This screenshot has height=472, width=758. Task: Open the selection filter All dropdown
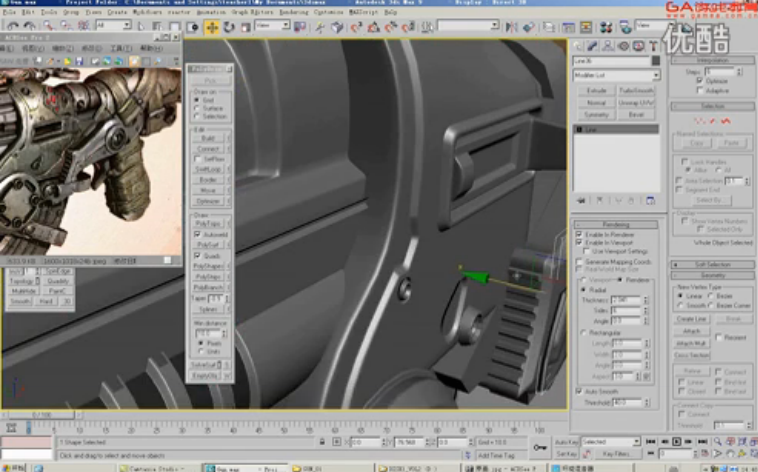113,25
